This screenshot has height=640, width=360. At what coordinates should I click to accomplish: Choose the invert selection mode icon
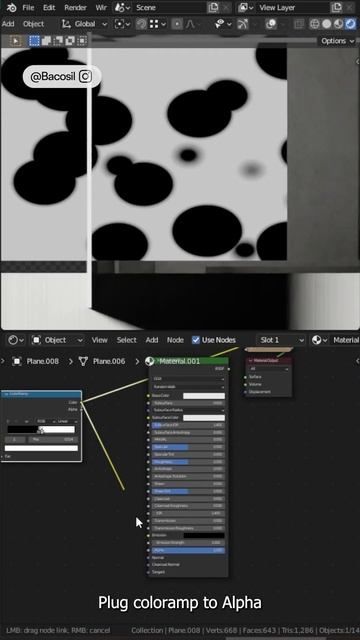tap(70, 41)
